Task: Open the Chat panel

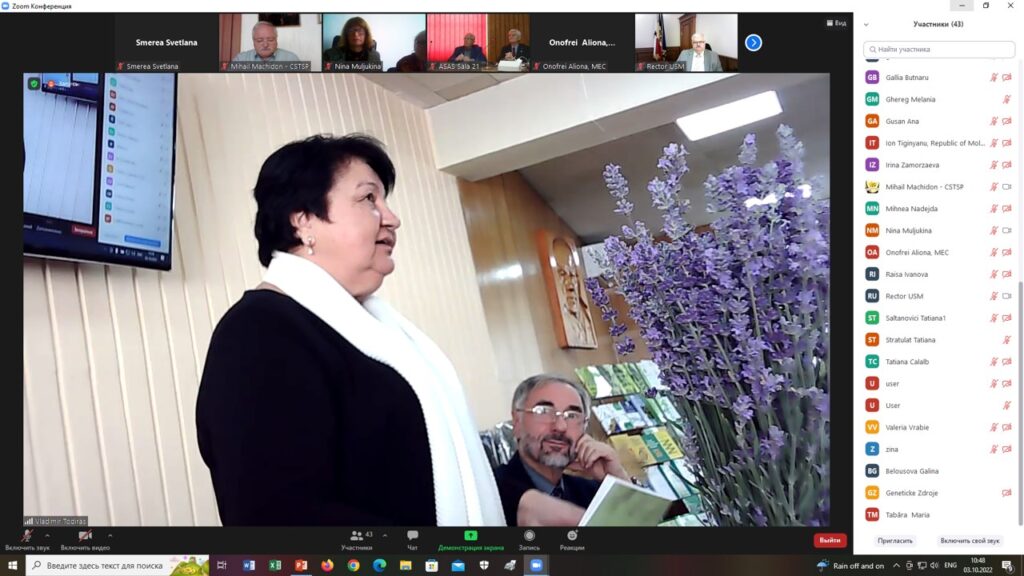Action: (x=412, y=539)
